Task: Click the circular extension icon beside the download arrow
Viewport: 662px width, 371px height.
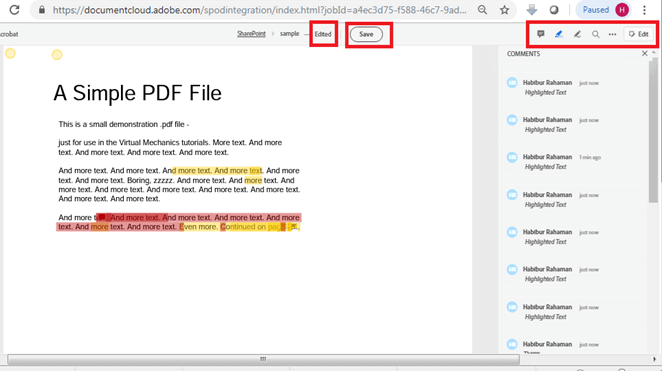Action: (554, 10)
